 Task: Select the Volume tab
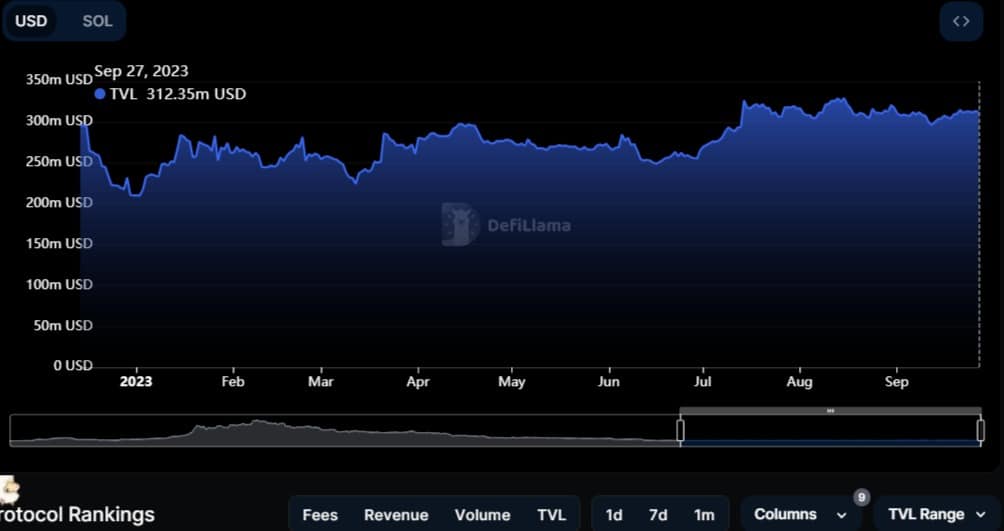(482, 515)
